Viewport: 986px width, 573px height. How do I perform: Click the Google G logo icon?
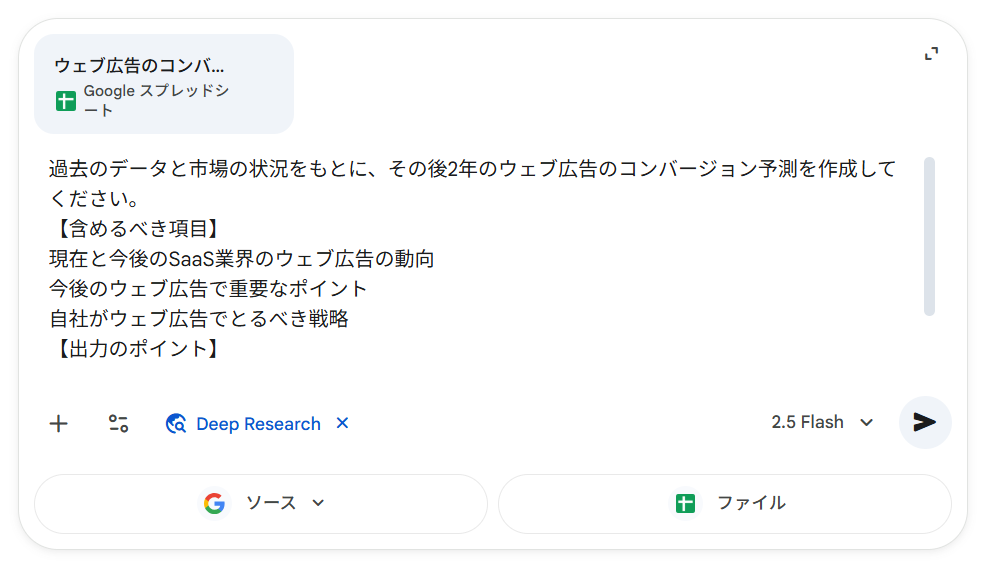tap(214, 503)
